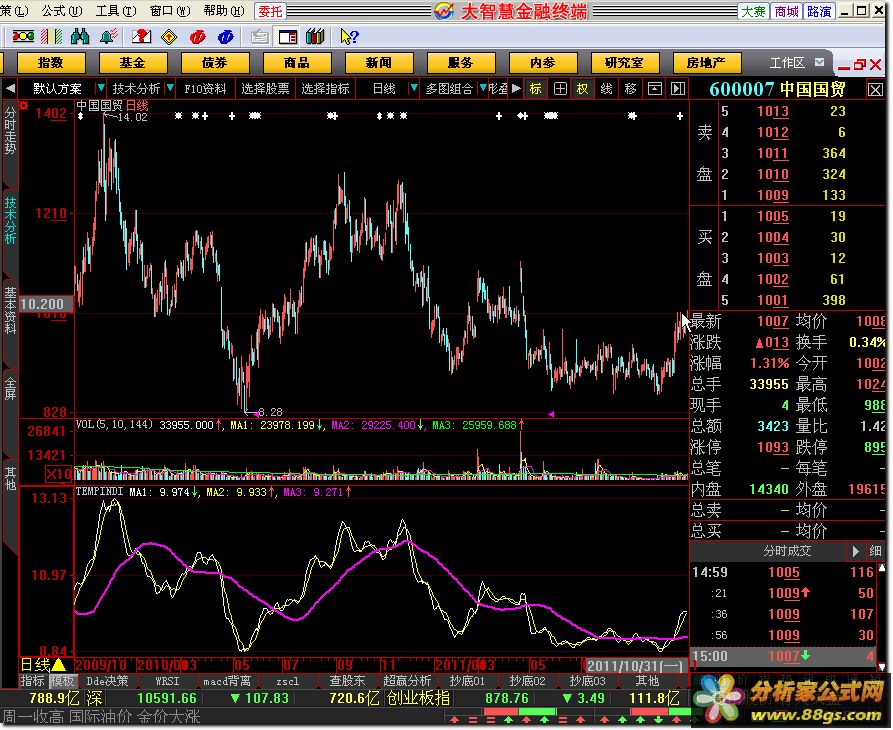Click the arrow question mark help icon
893x730 pixels.
(x=349, y=37)
